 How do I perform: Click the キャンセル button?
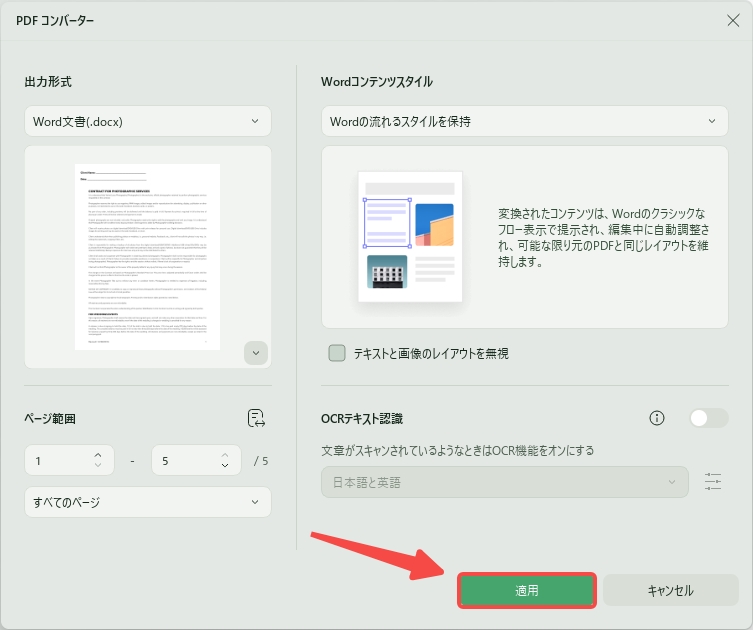click(670, 590)
